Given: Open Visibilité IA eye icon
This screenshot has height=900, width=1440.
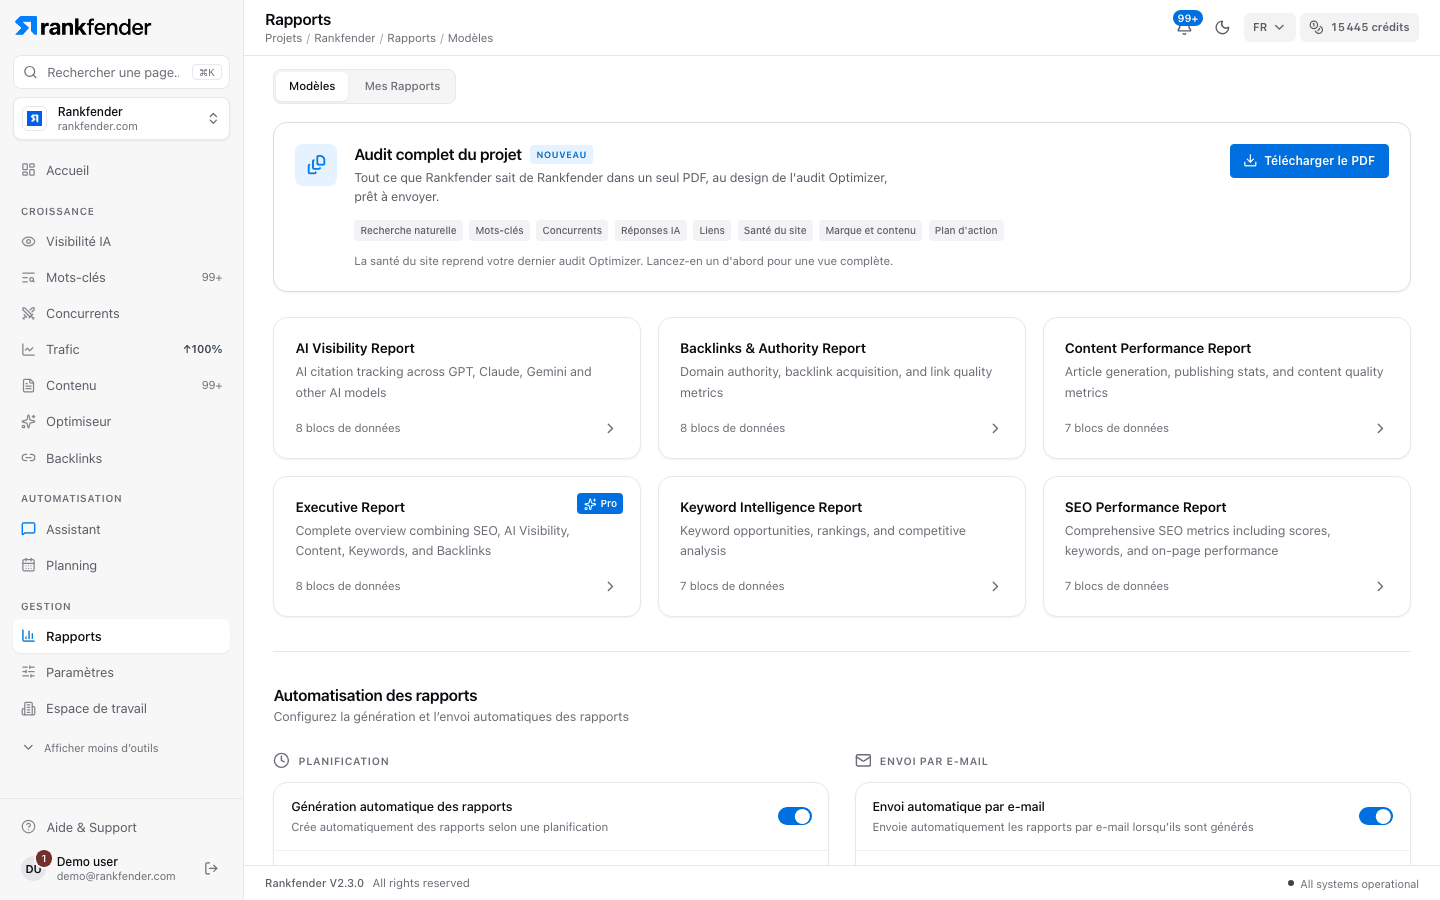Looking at the screenshot, I should click(x=29, y=241).
